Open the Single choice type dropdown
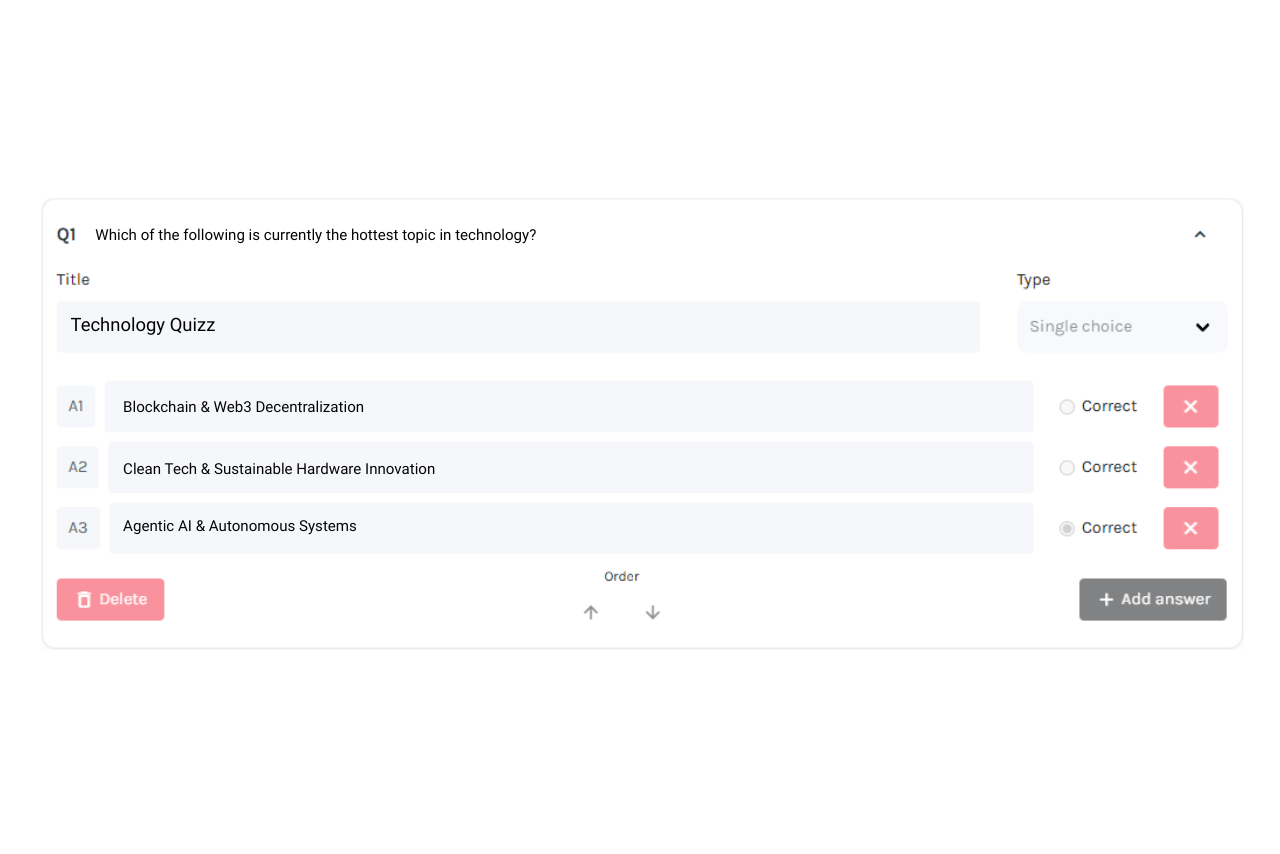Image resolution: width=1280 pixels, height=854 pixels. (1121, 327)
